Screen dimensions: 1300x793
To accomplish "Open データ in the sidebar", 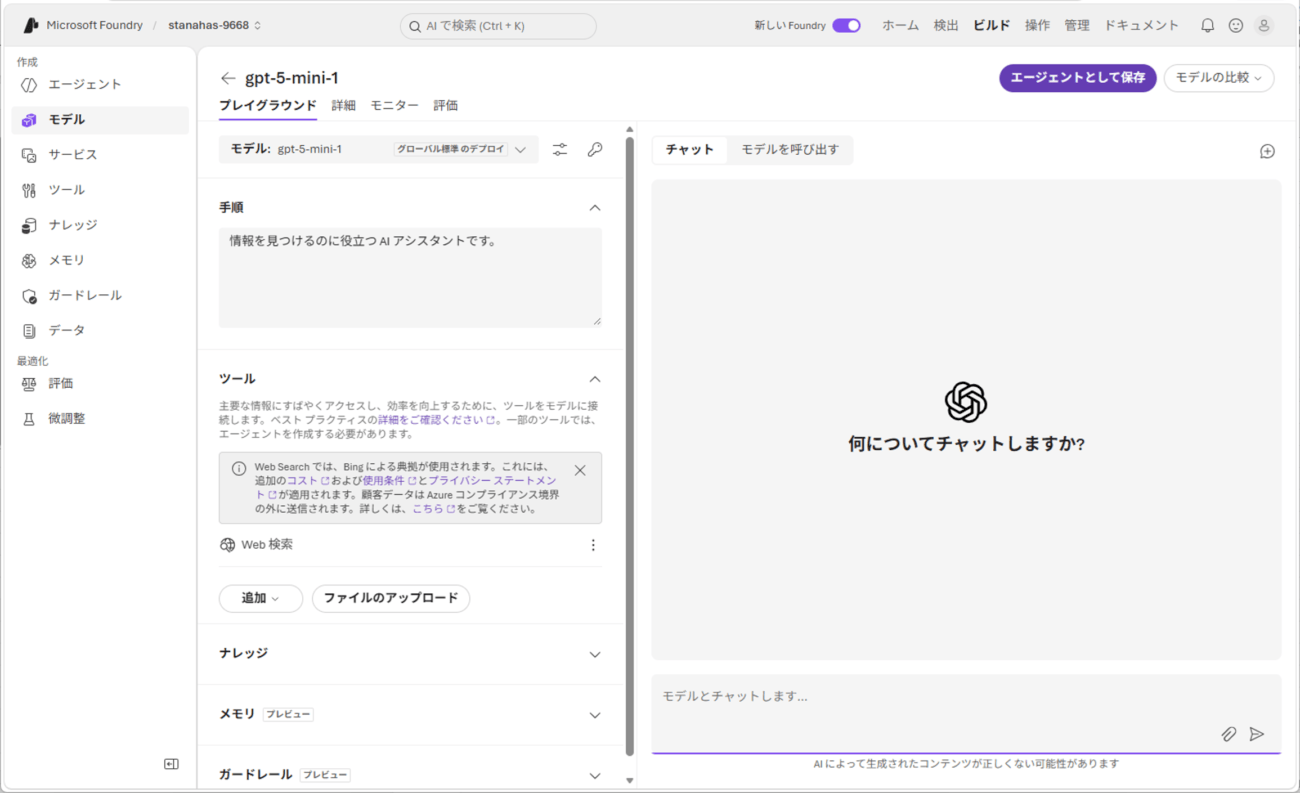I will pyautogui.click(x=100, y=330).
